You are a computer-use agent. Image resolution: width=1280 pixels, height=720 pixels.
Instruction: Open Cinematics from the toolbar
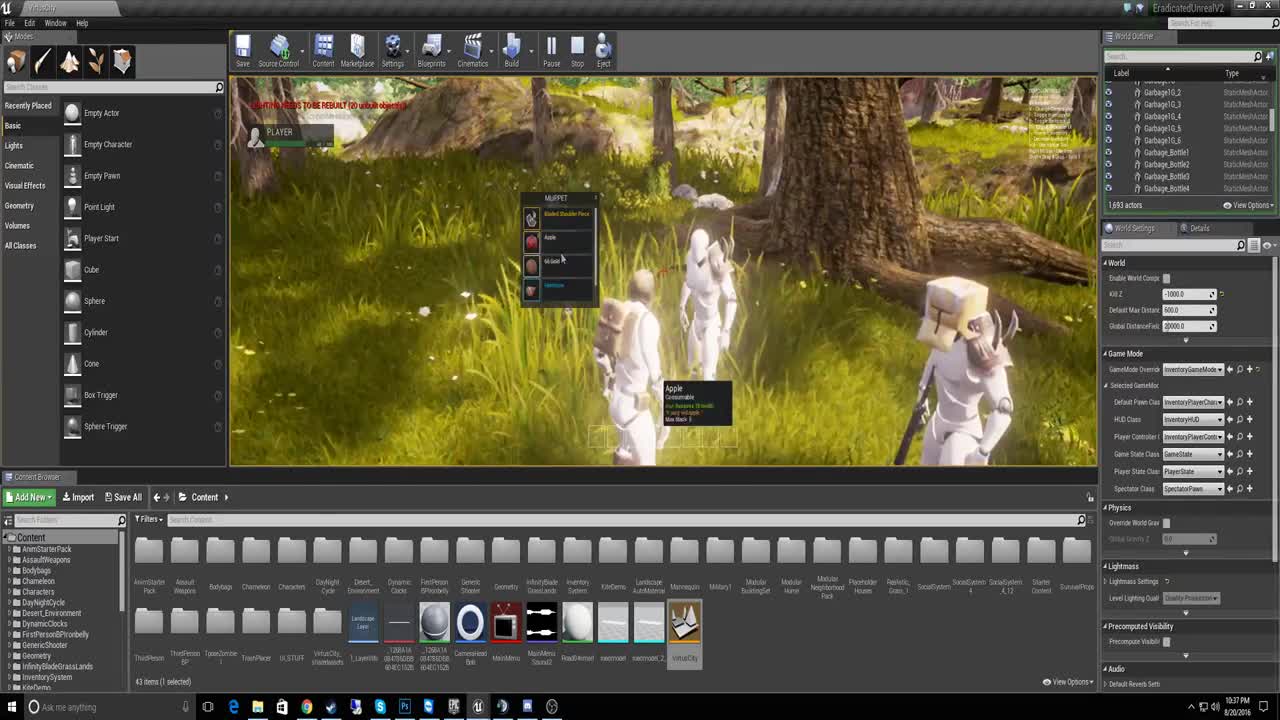tap(472, 46)
